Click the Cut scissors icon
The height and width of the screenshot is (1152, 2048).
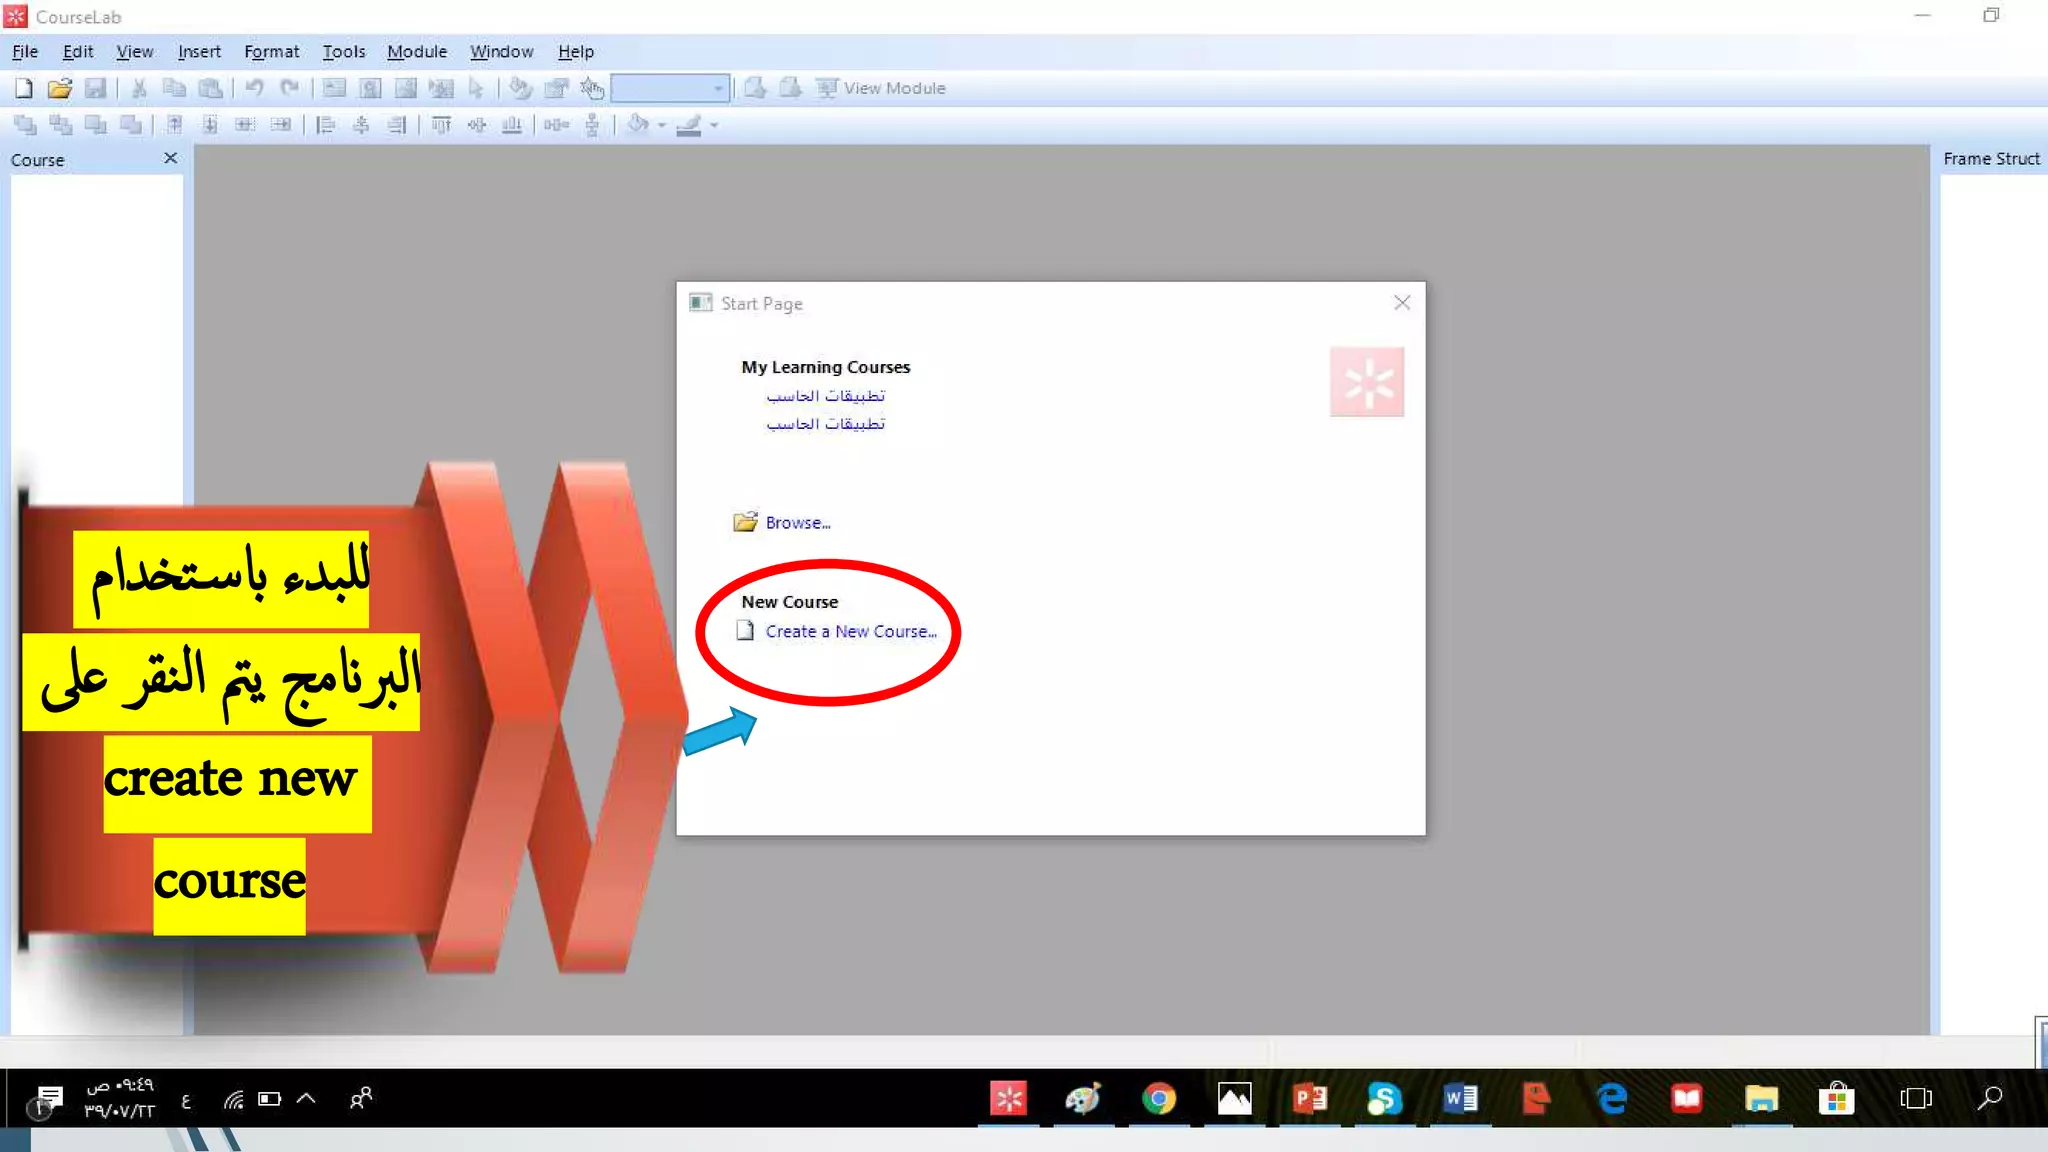click(x=139, y=88)
